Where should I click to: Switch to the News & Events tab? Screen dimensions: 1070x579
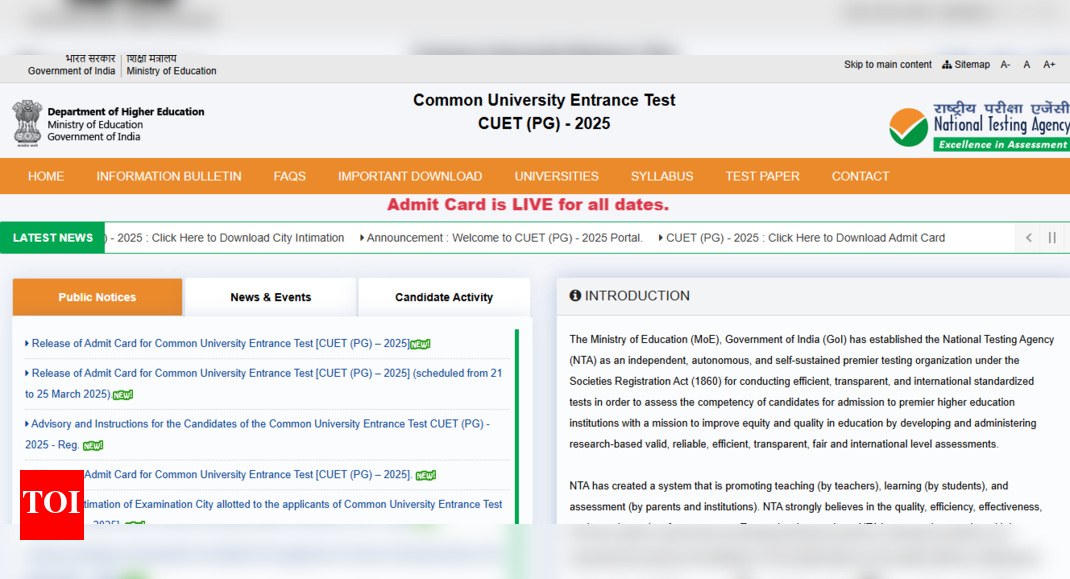point(271,297)
